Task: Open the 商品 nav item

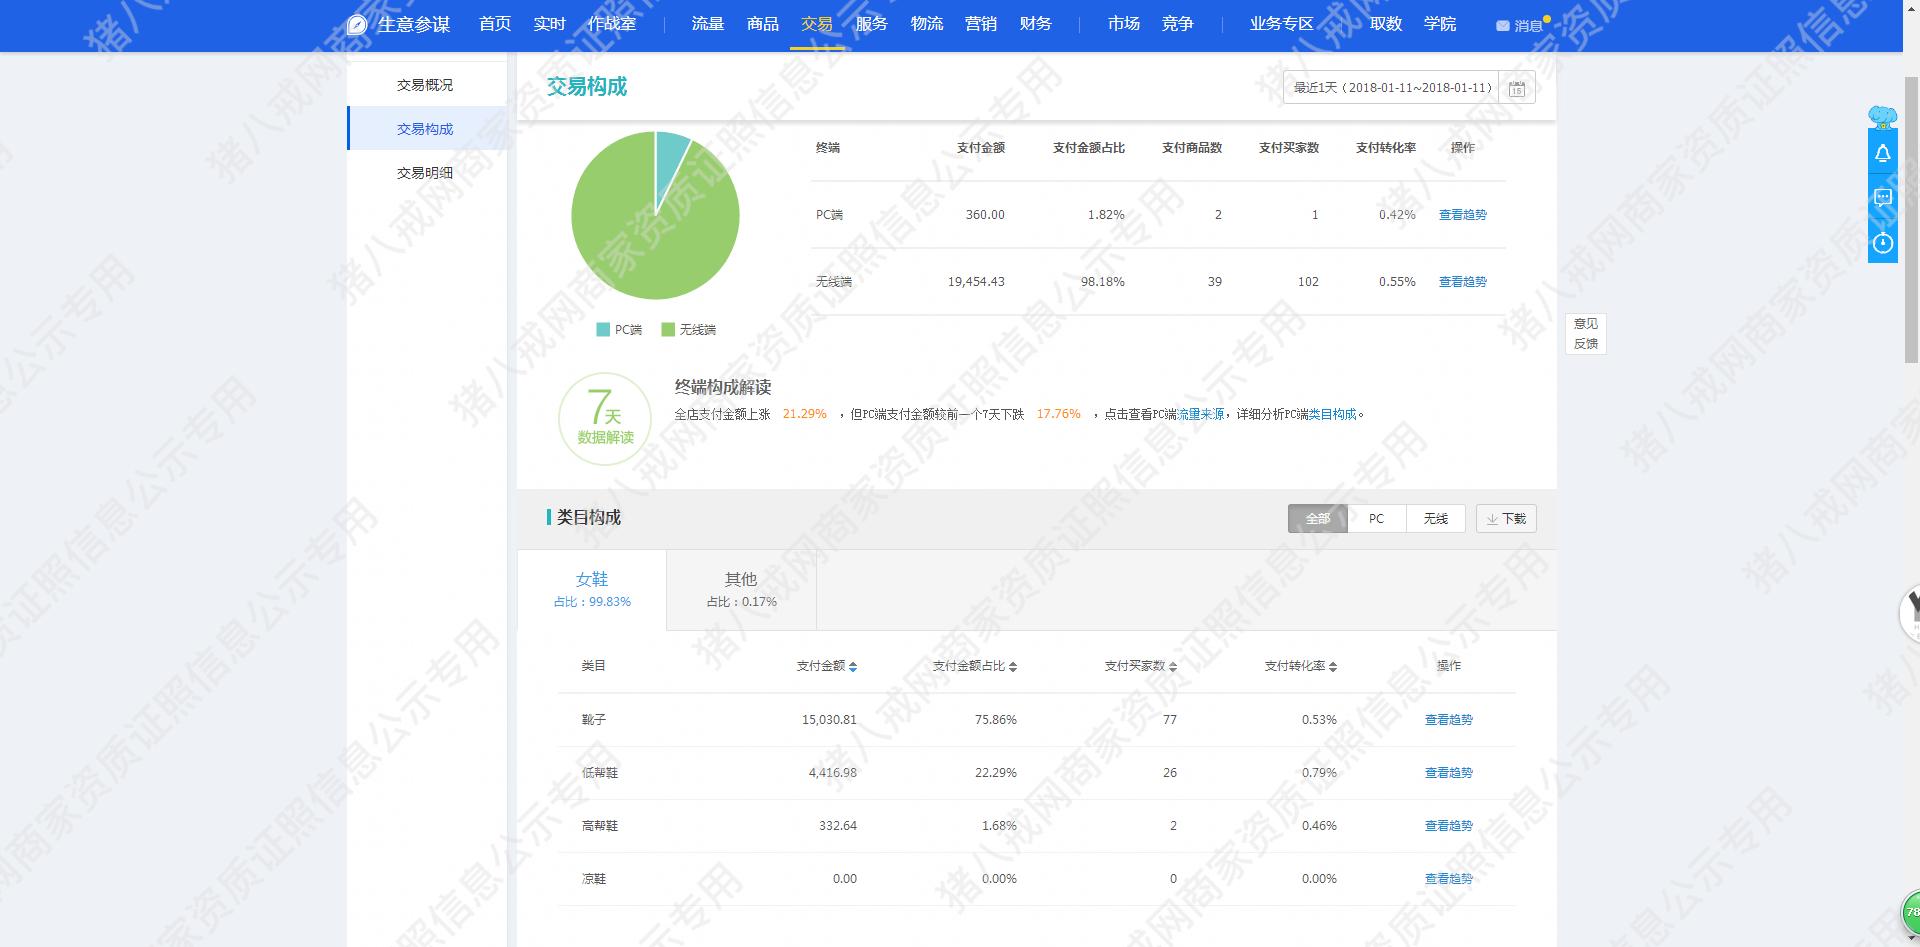Action: (763, 24)
